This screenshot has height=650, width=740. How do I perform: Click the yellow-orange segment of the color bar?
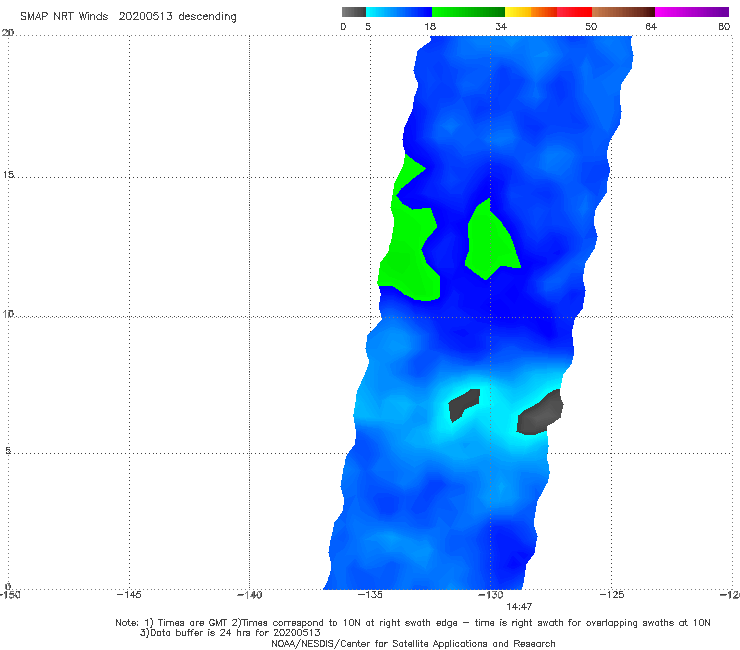pyautogui.click(x=531, y=12)
